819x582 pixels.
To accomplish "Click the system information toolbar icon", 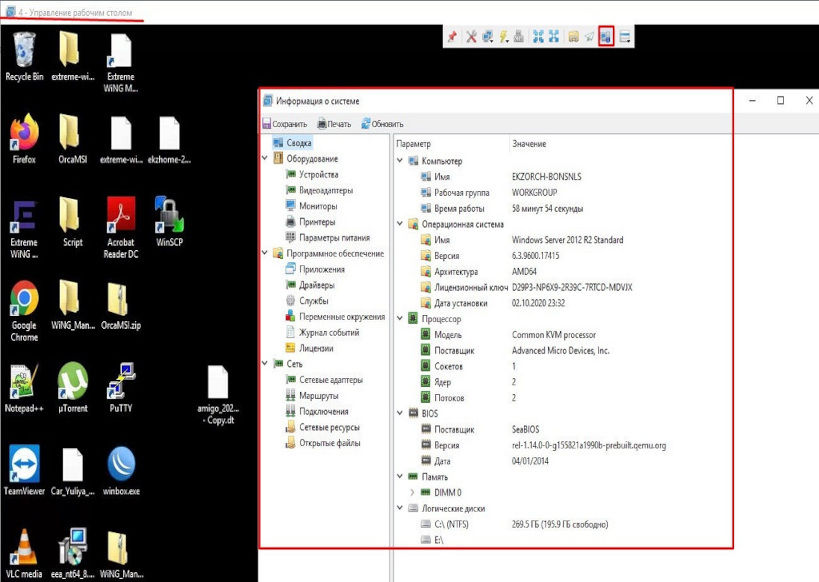I will (606, 37).
